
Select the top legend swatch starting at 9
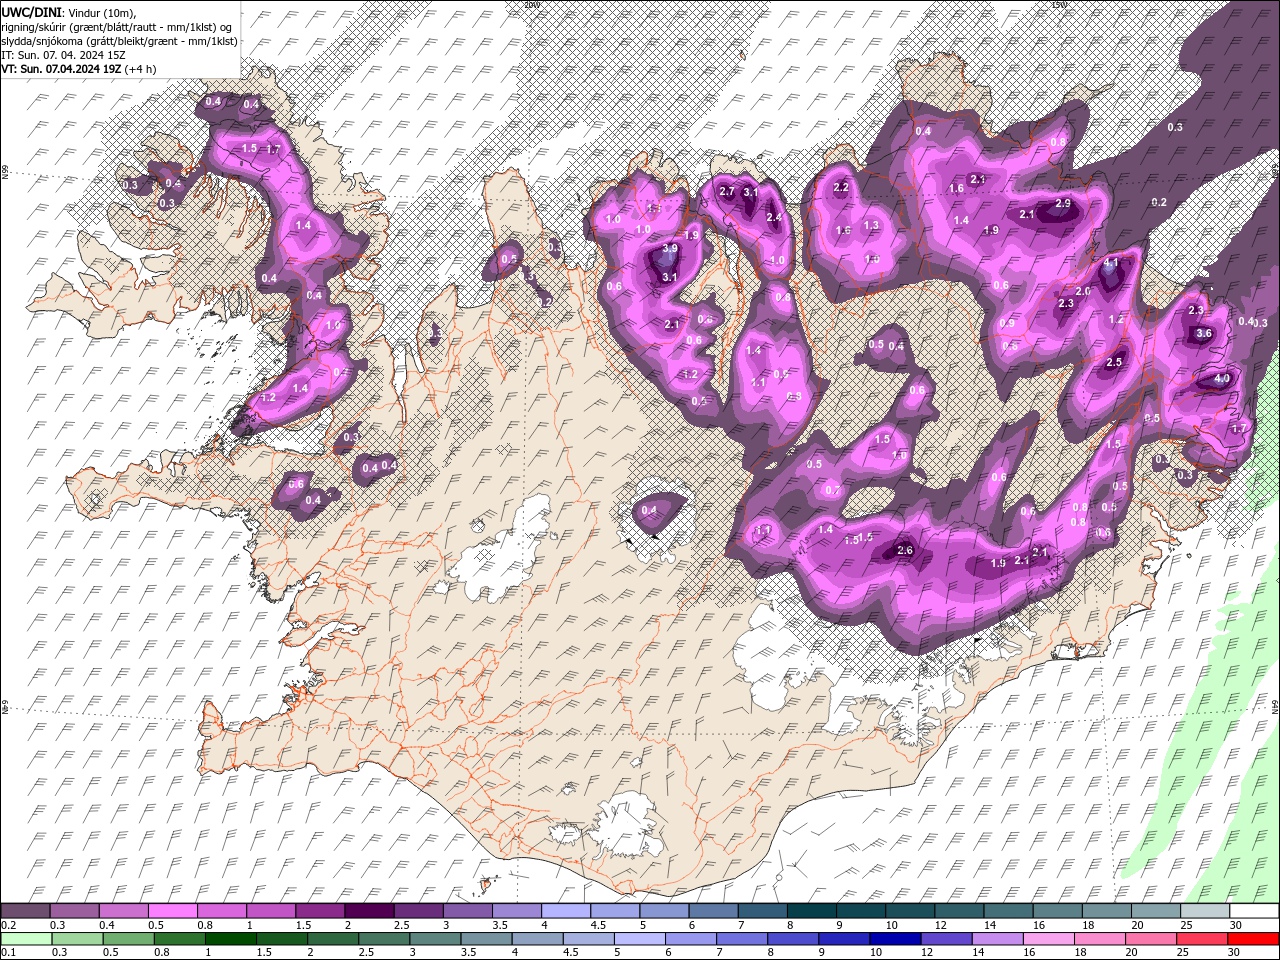860,911
